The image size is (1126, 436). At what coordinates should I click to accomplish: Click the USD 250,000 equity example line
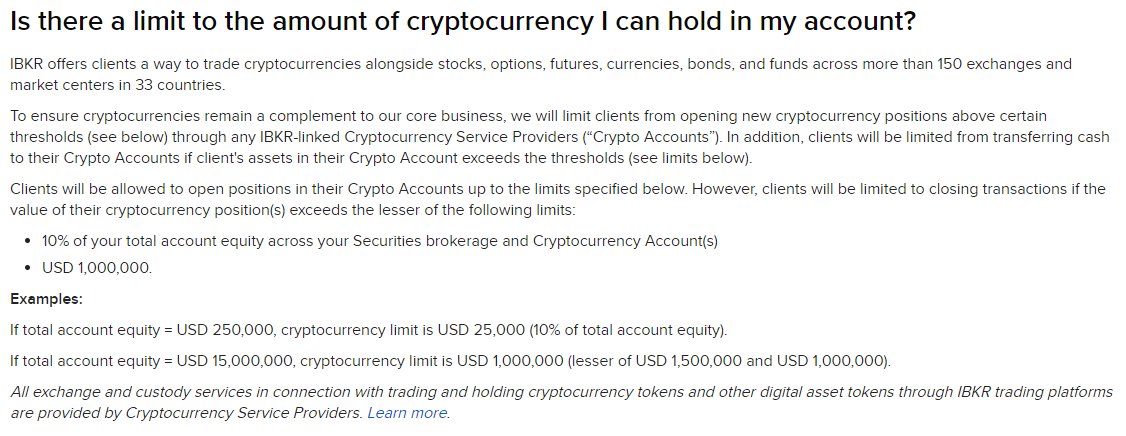pos(368,330)
